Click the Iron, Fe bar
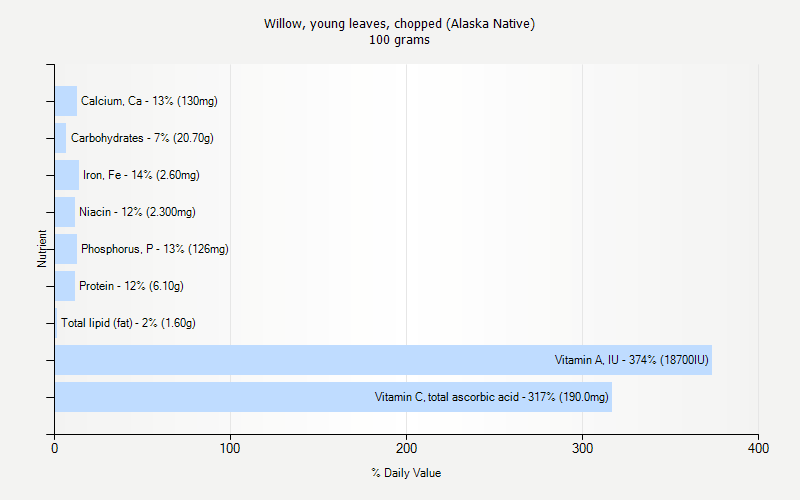The image size is (800, 500). [67, 175]
